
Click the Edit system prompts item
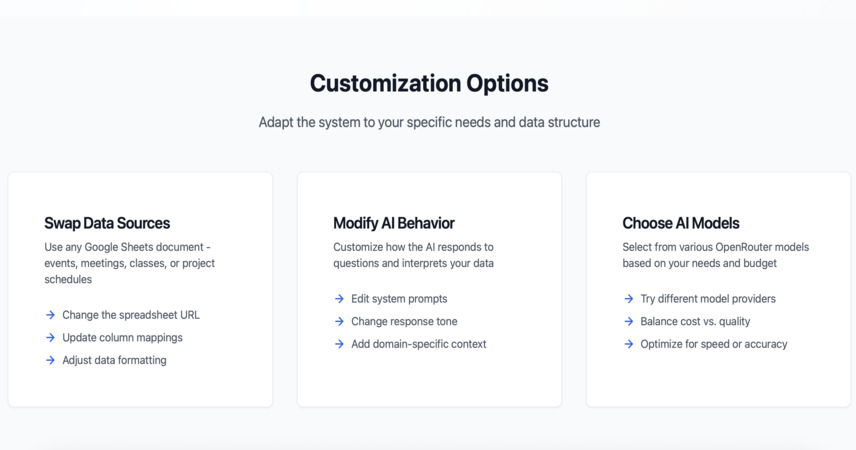click(x=399, y=299)
